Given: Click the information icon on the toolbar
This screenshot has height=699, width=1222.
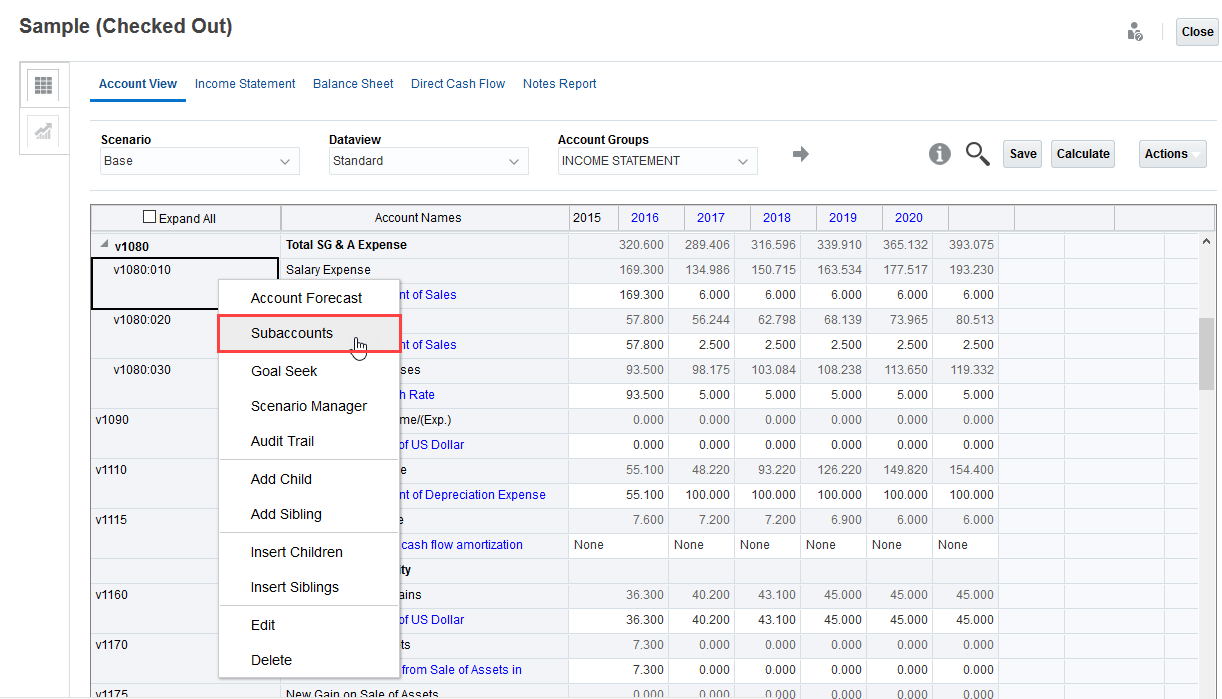Looking at the screenshot, I should [939, 153].
